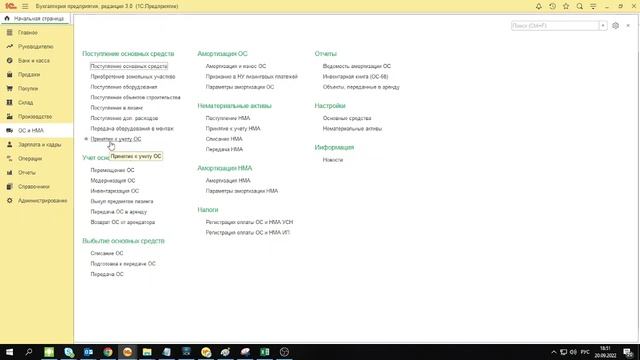Viewport: 640px width, 360px height.
Task: Switch to the Начальная страница tab
Action: click(36, 19)
